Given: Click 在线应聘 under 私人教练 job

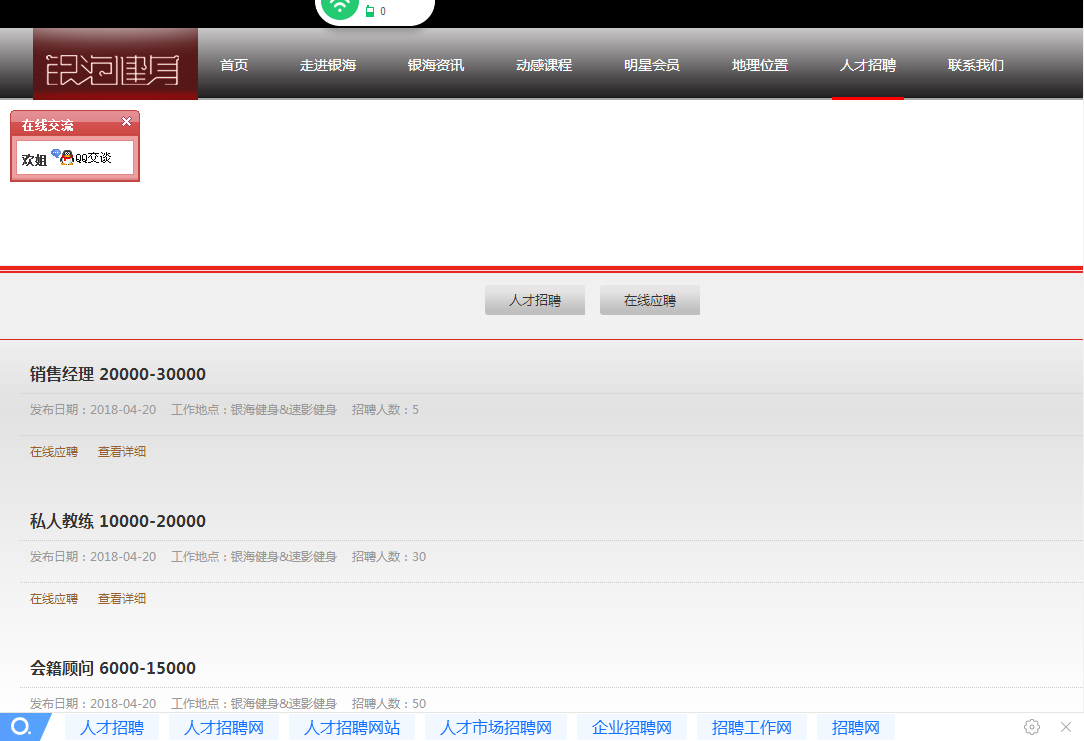Looking at the screenshot, I should coord(54,599).
